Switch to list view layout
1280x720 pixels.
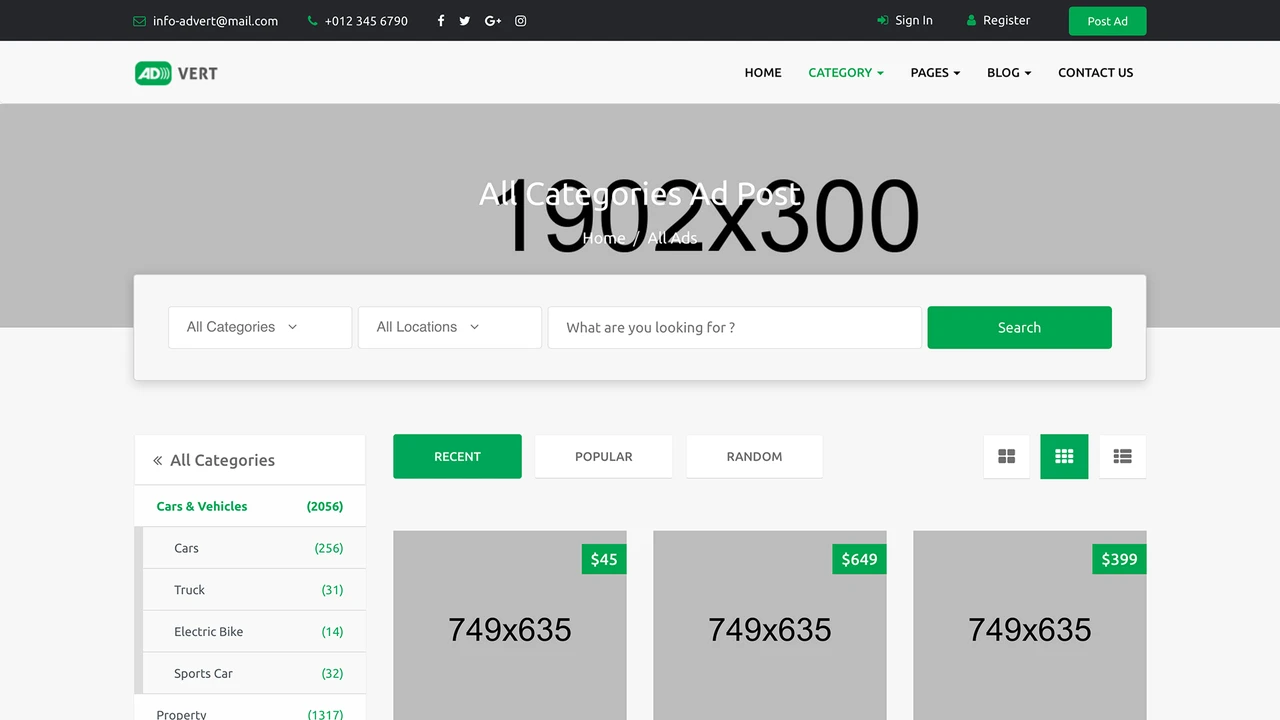click(1122, 456)
